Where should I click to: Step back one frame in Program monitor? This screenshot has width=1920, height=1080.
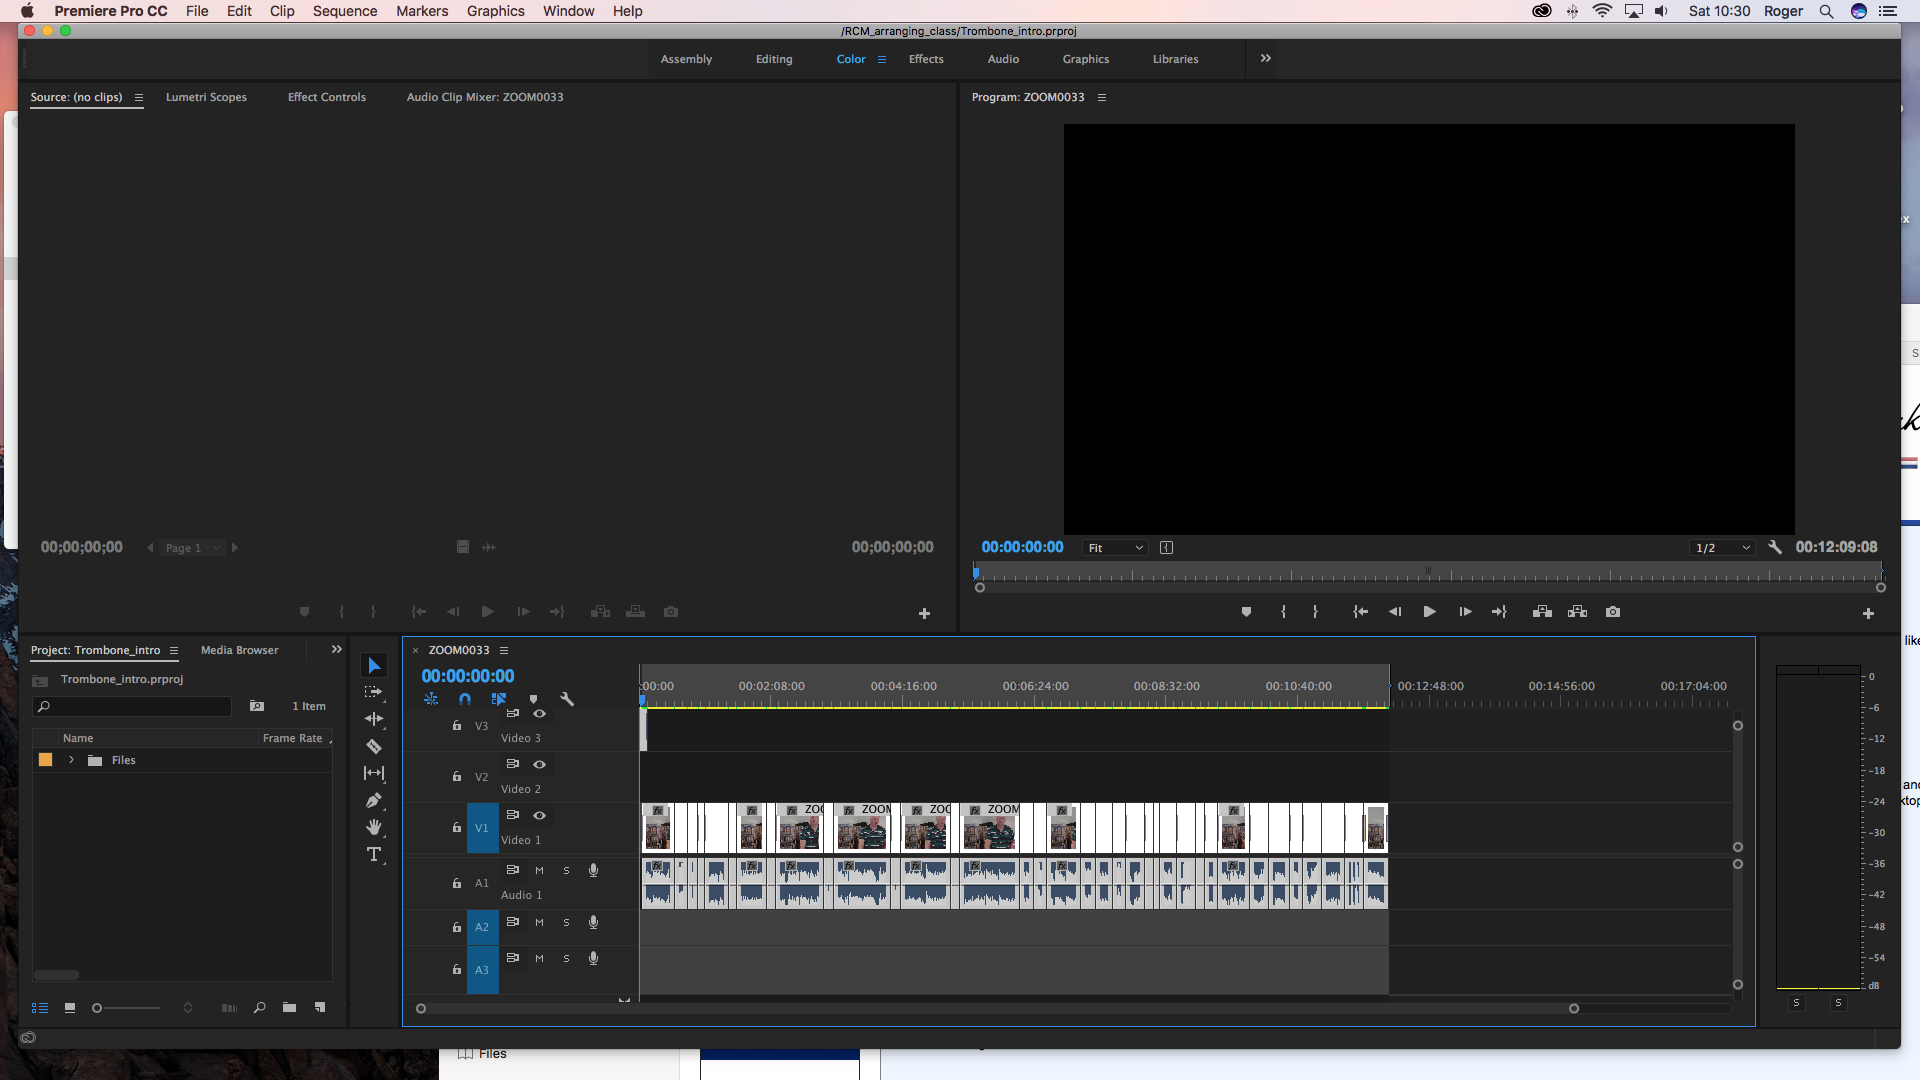(1395, 612)
